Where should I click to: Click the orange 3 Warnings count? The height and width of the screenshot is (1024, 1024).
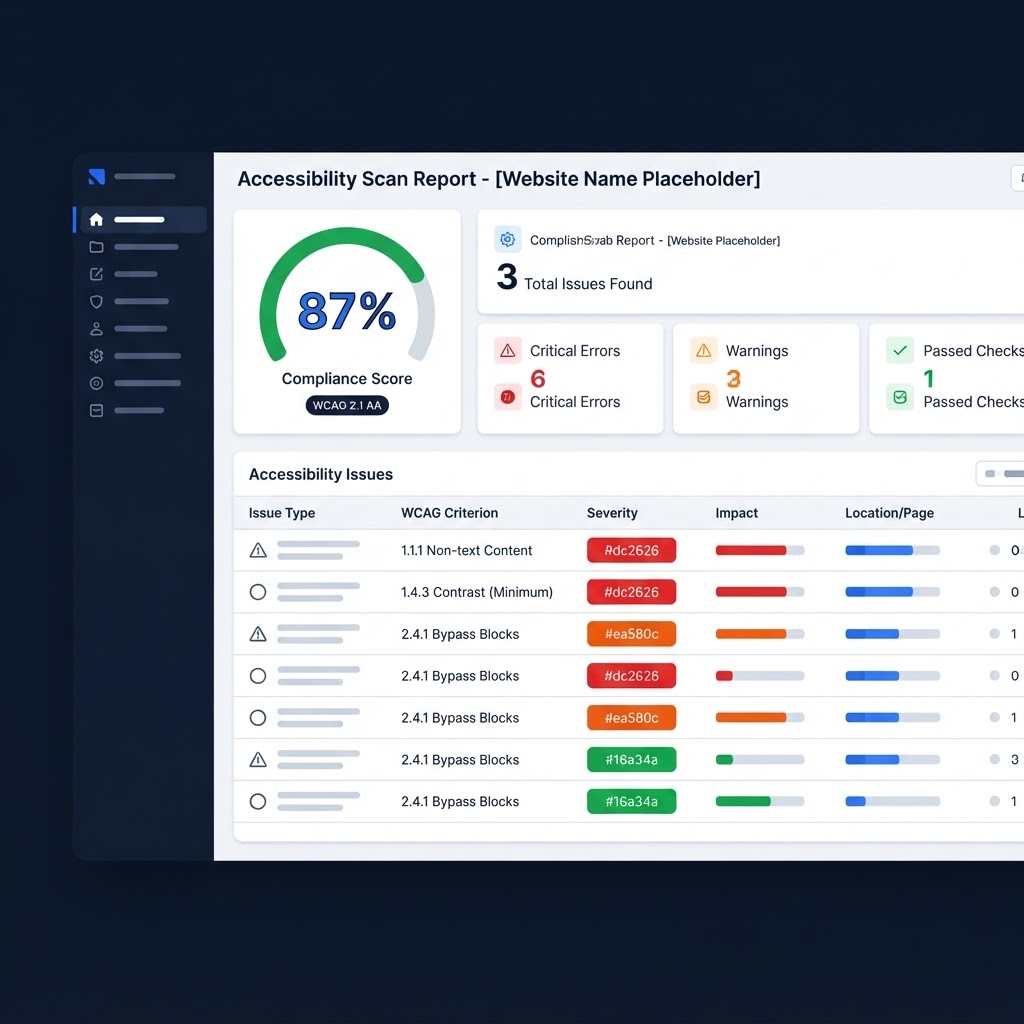[x=733, y=378]
